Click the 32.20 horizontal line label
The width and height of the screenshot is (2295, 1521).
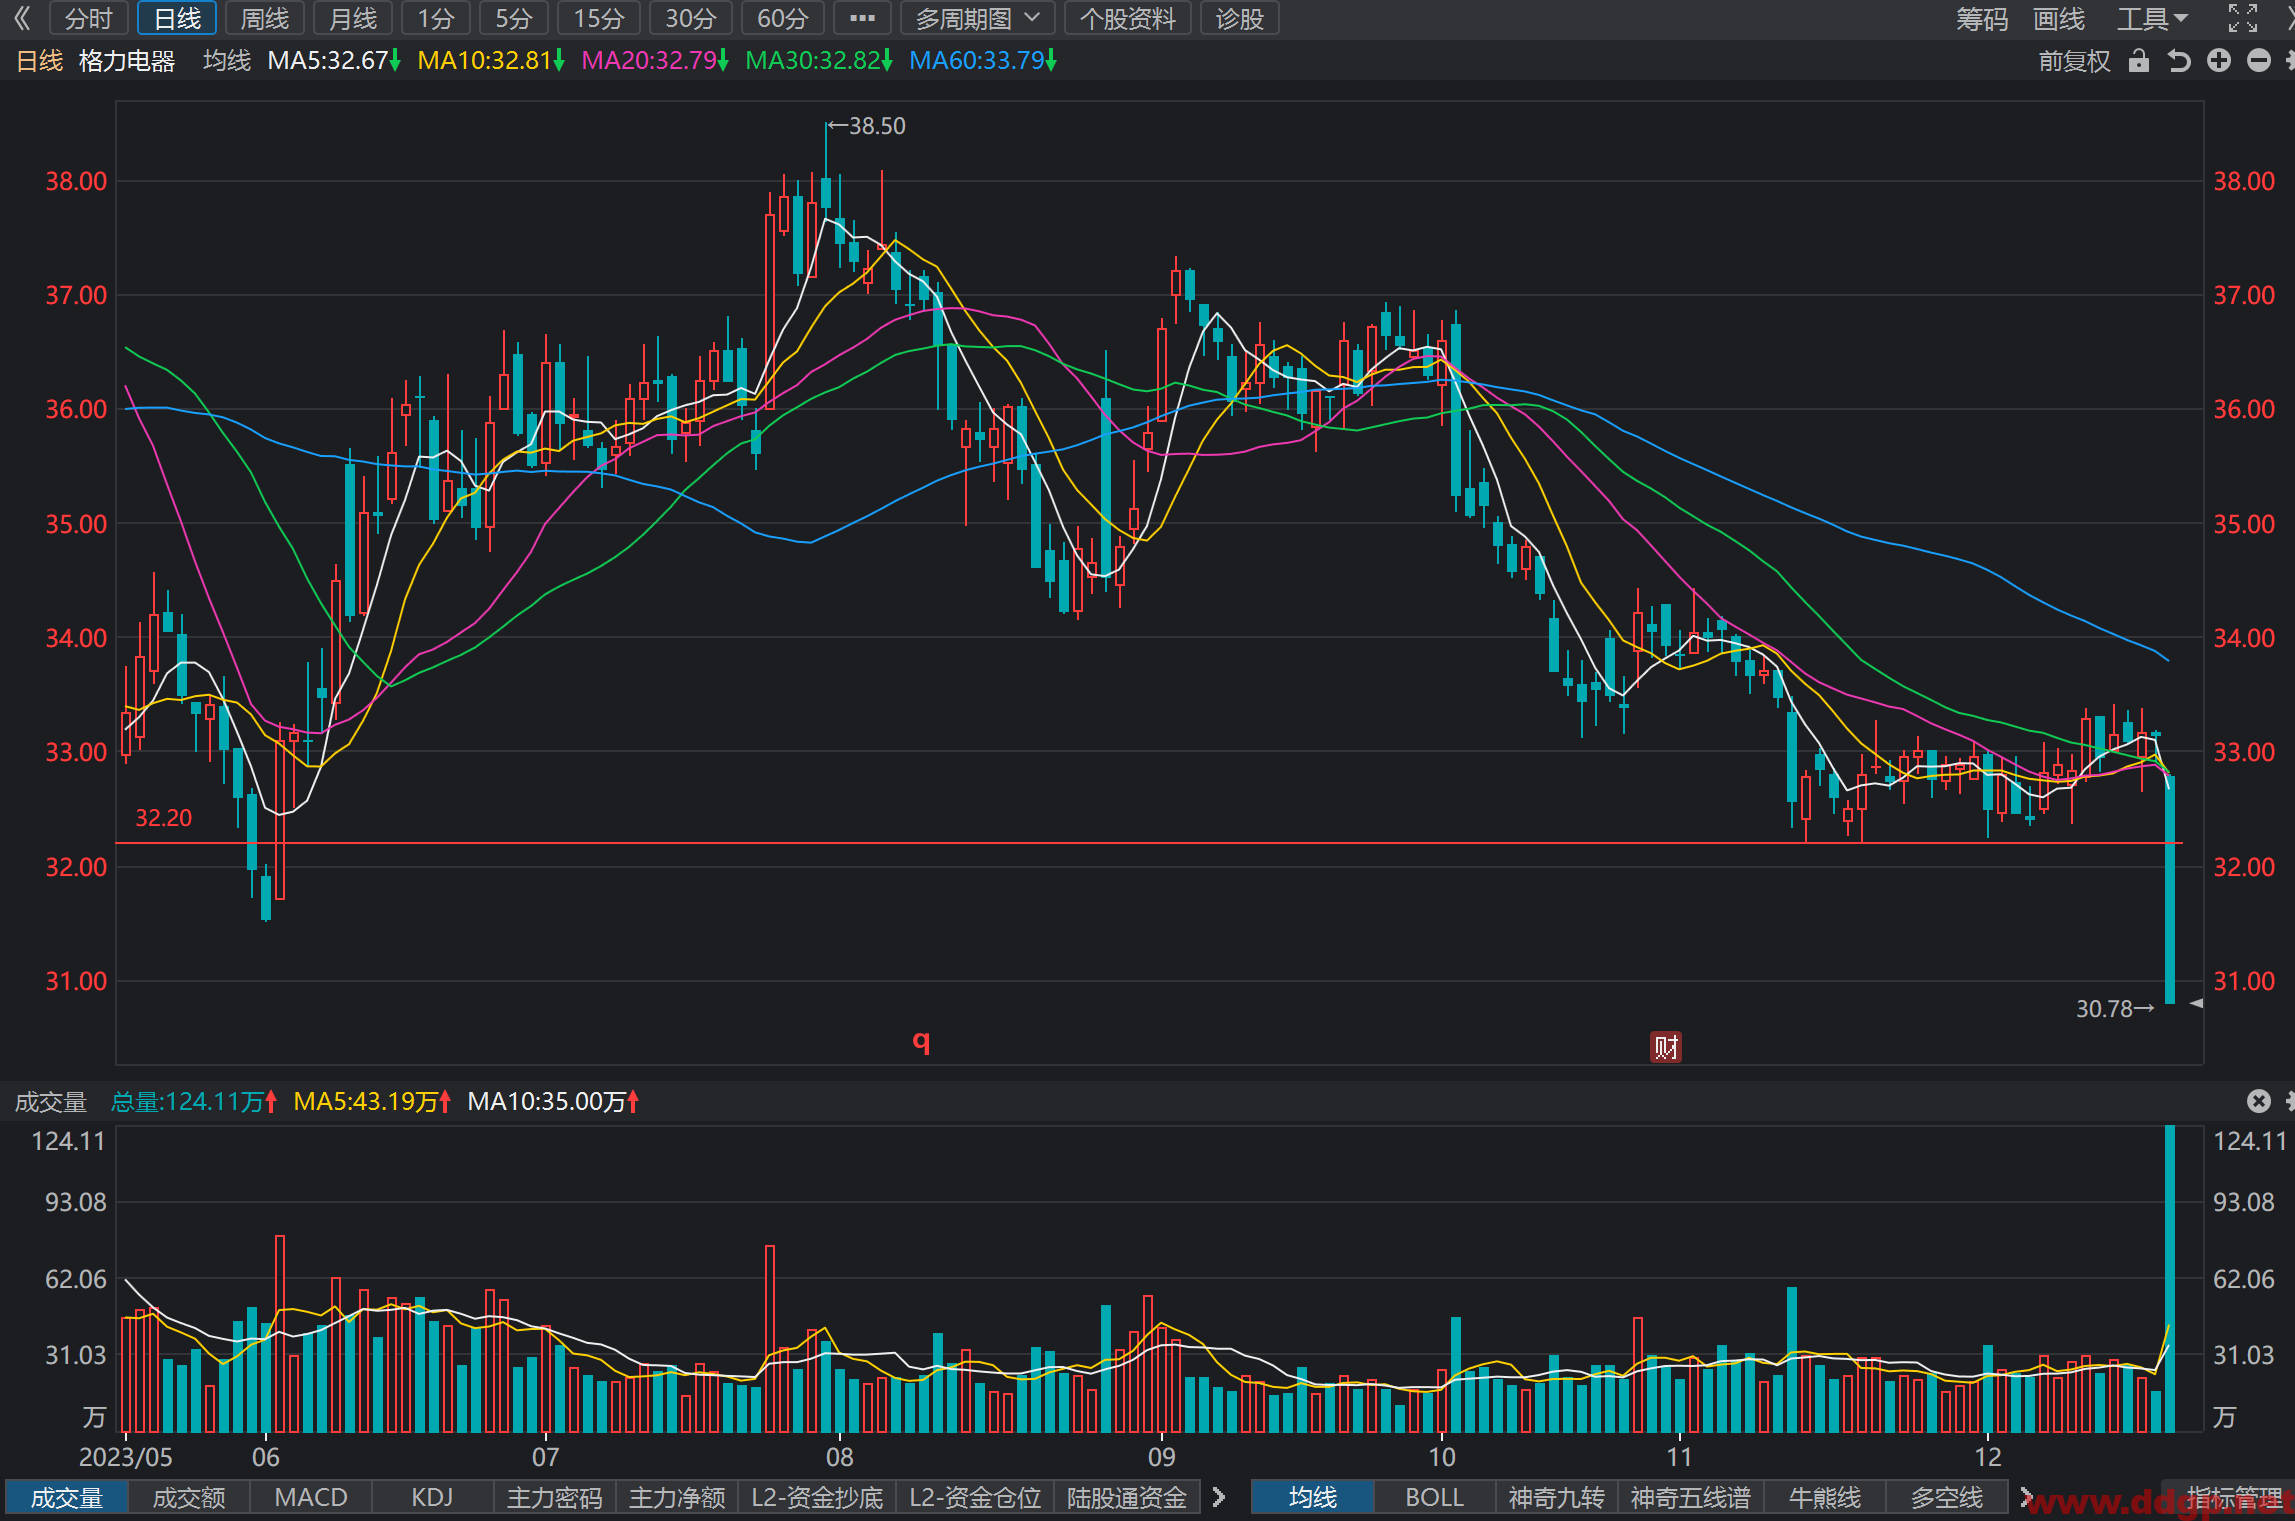pyautogui.click(x=163, y=818)
